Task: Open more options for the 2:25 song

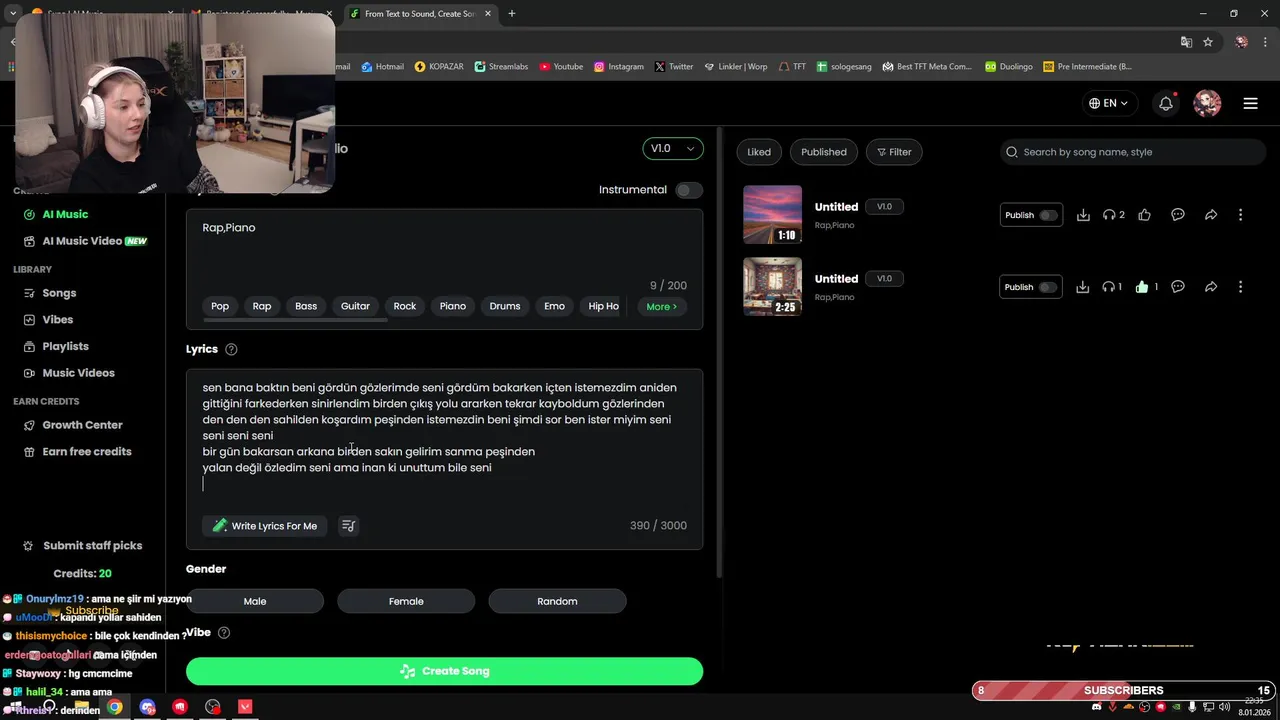Action: (1240, 287)
